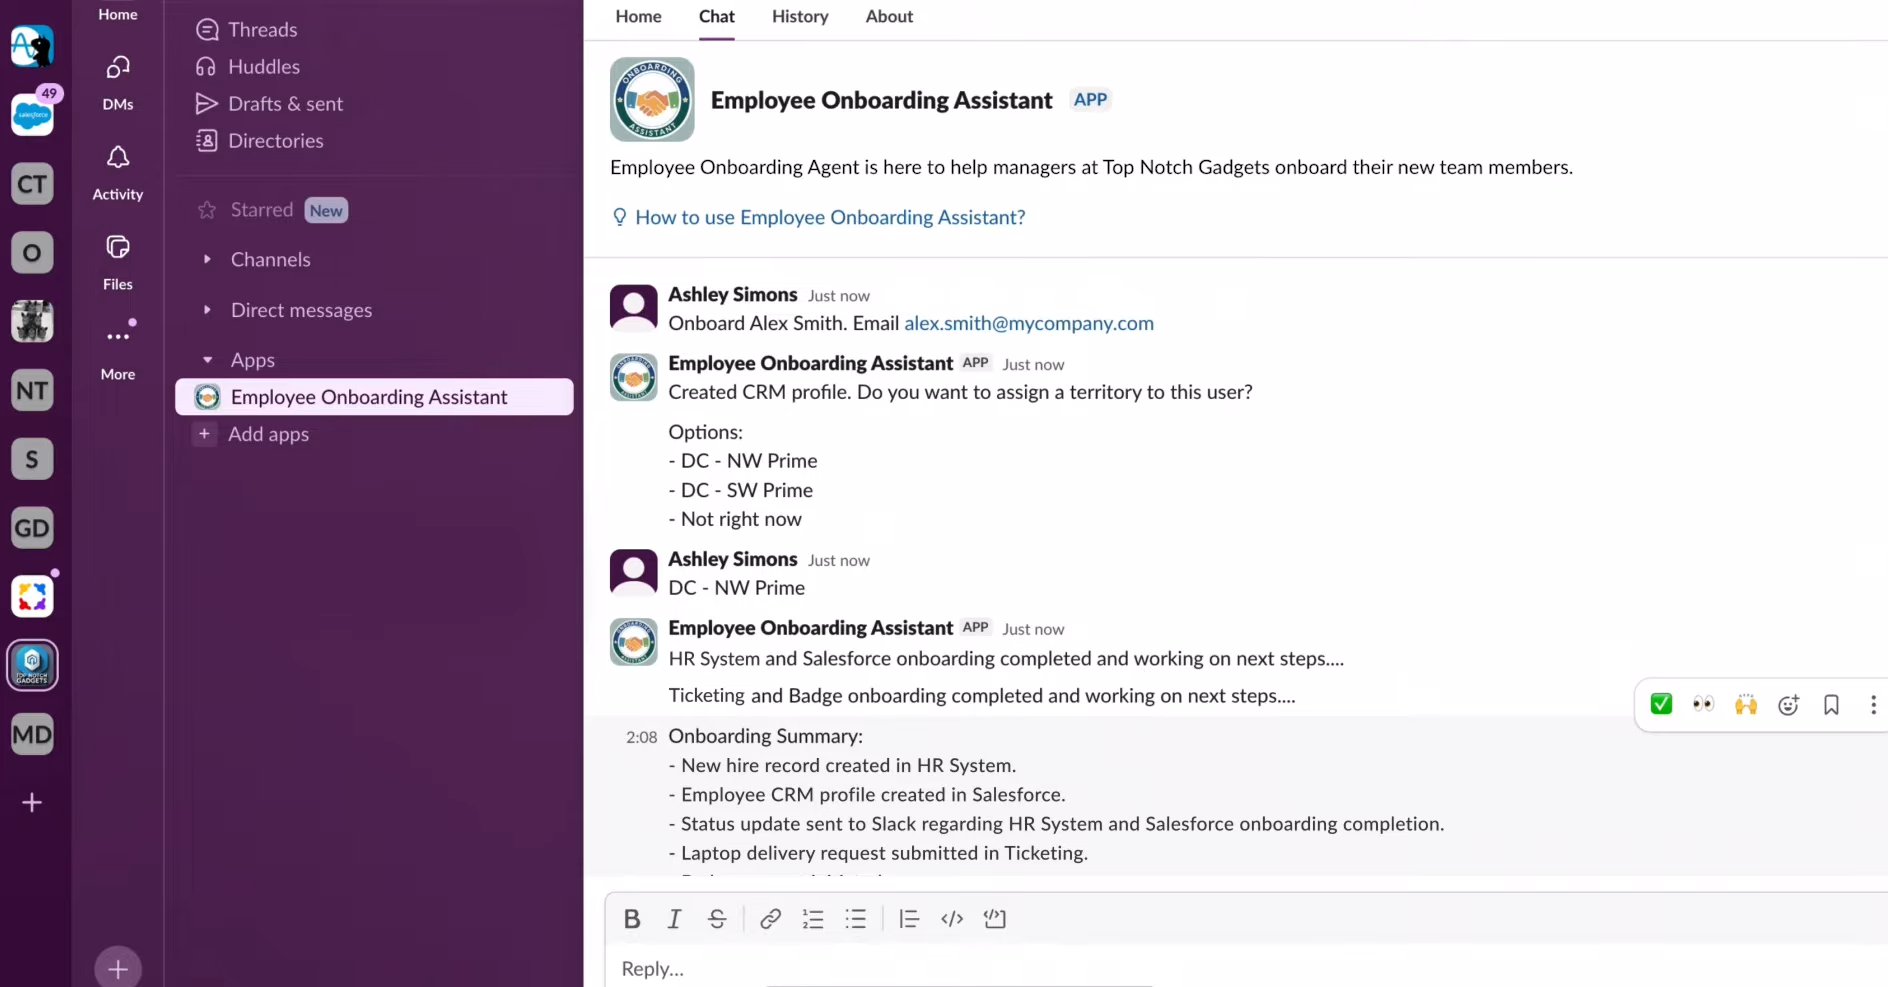Screen dimensions: 1888x987
Task: Open more message actions menu
Action: click(x=1873, y=705)
